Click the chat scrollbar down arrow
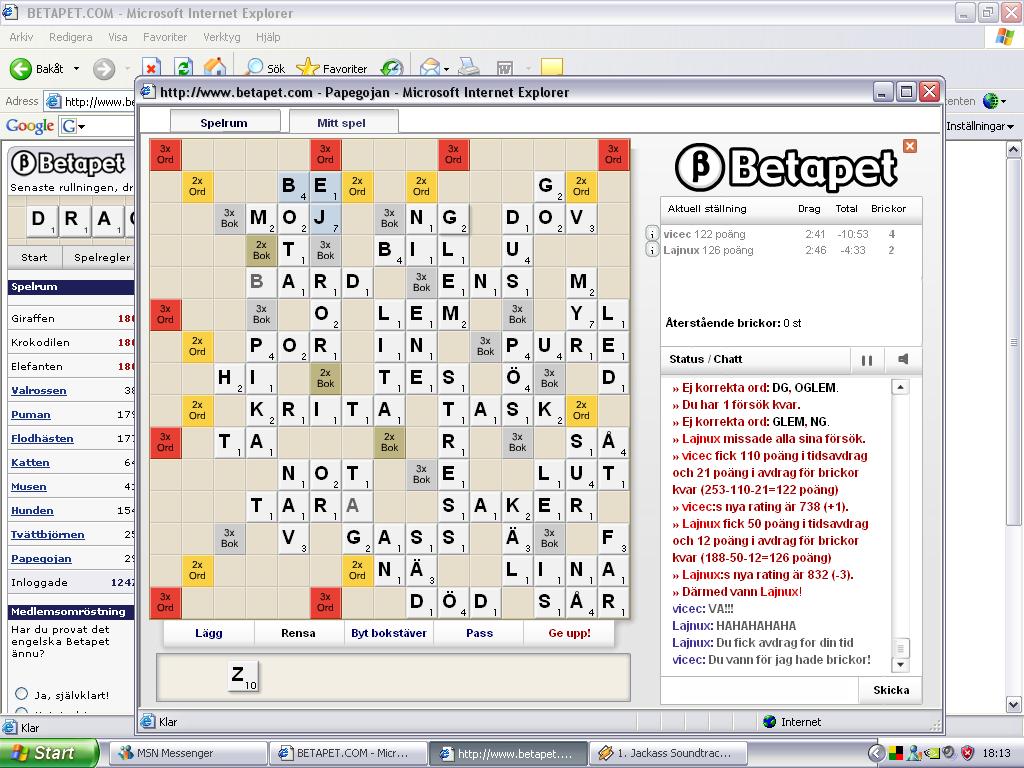Image resolution: width=1024 pixels, height=768 pixels. point(900,665)
